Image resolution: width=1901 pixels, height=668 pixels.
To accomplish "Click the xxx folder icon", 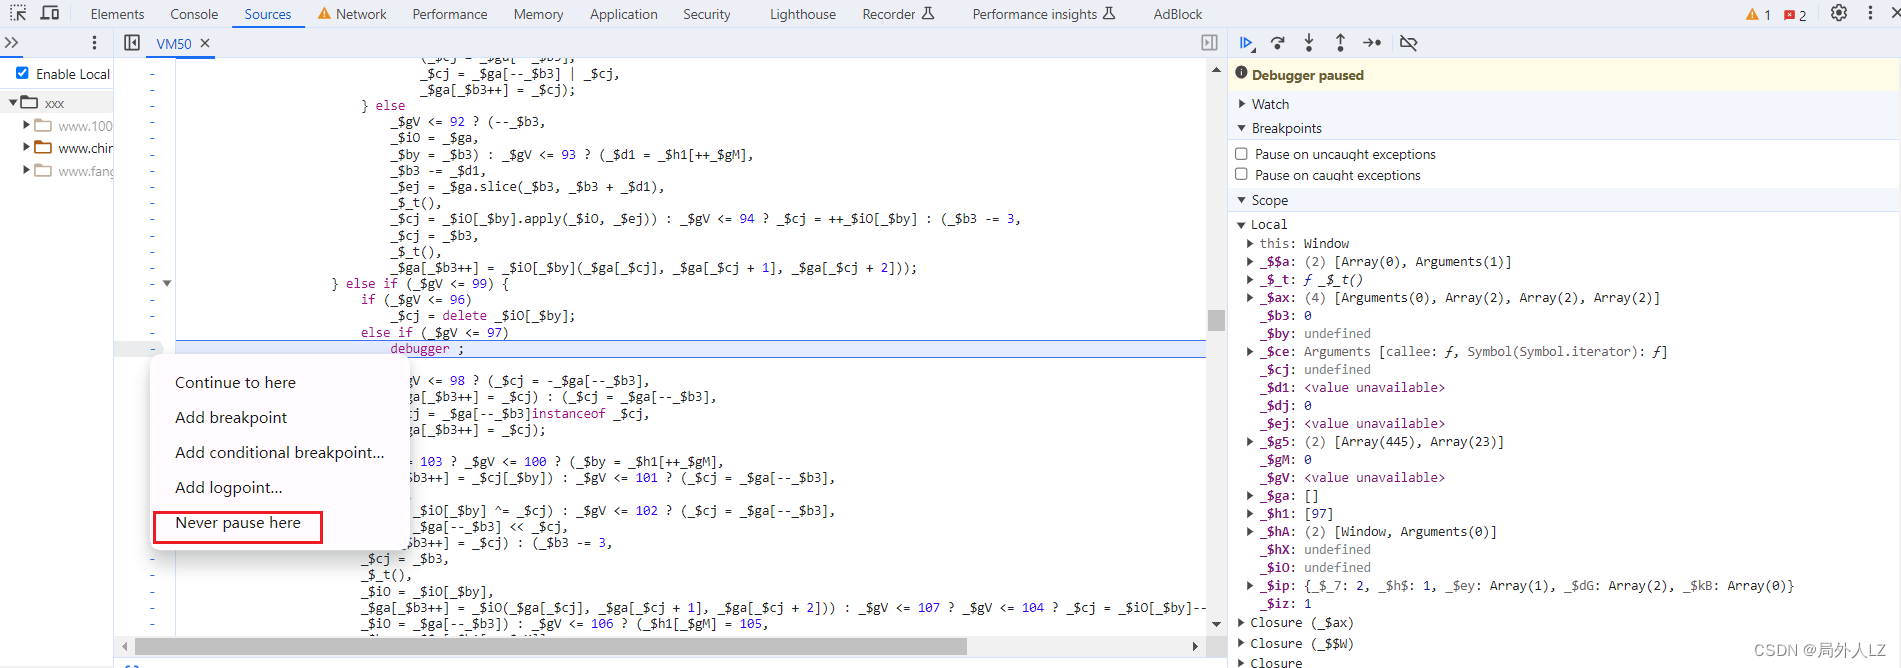I will [30, 102].
